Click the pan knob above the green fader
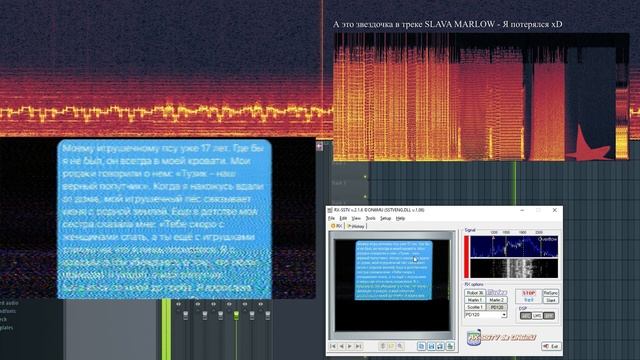This screenshot has width=640, height=360. coord(229,304)
